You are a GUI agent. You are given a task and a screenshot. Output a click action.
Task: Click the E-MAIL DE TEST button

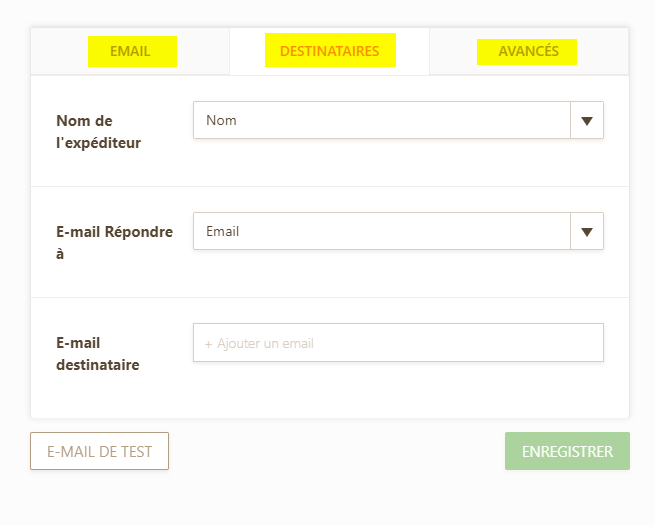(99, 451)
